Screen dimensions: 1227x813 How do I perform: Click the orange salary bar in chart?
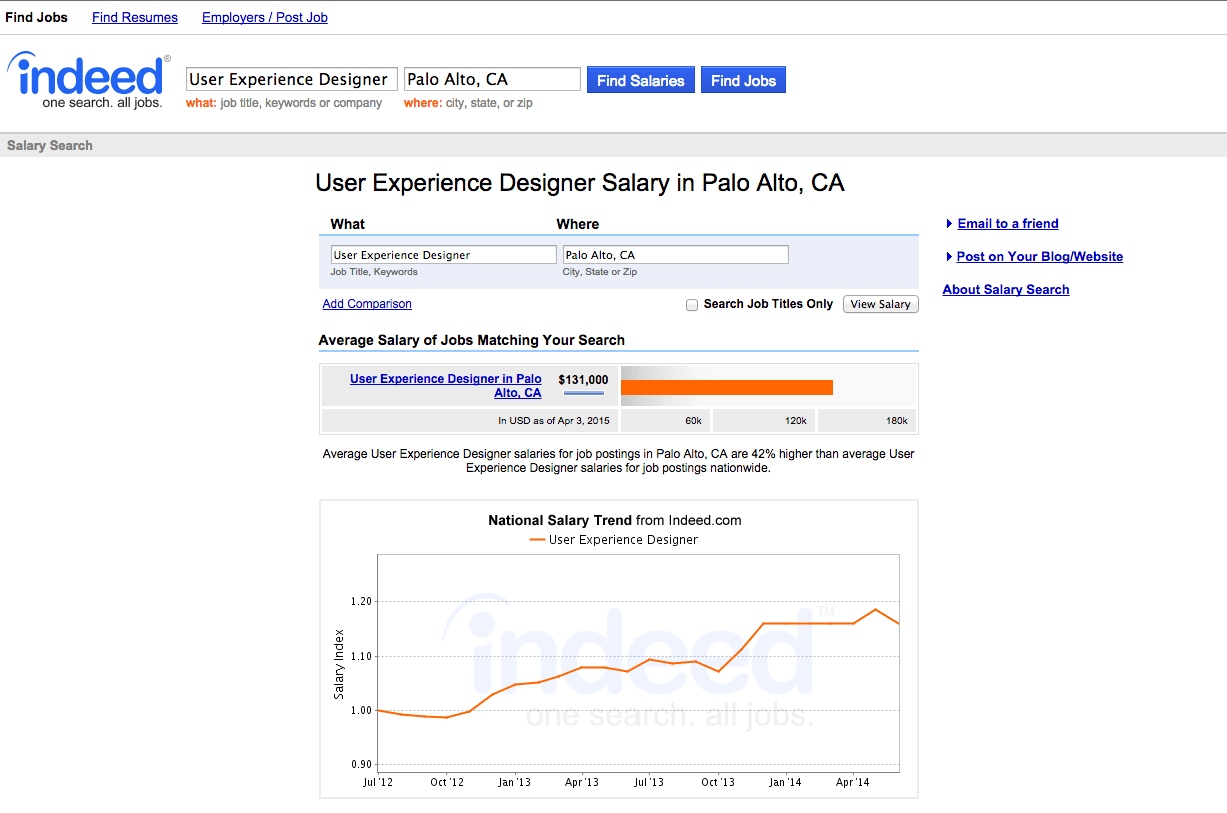point(727,387)
